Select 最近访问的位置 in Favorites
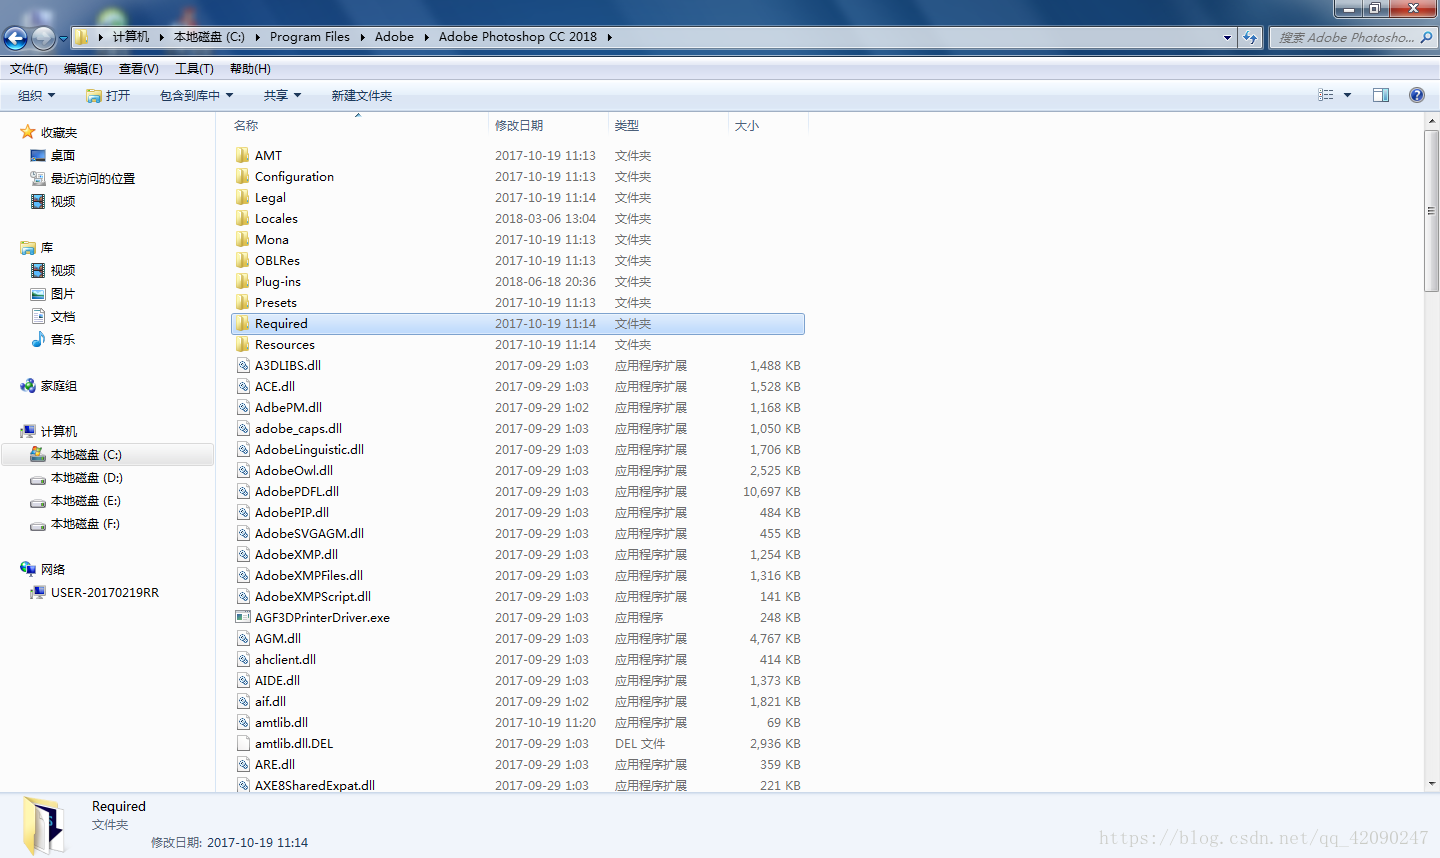Image resolution: width=1440 pixels, height=858 pixels. (x=93, y=178)
